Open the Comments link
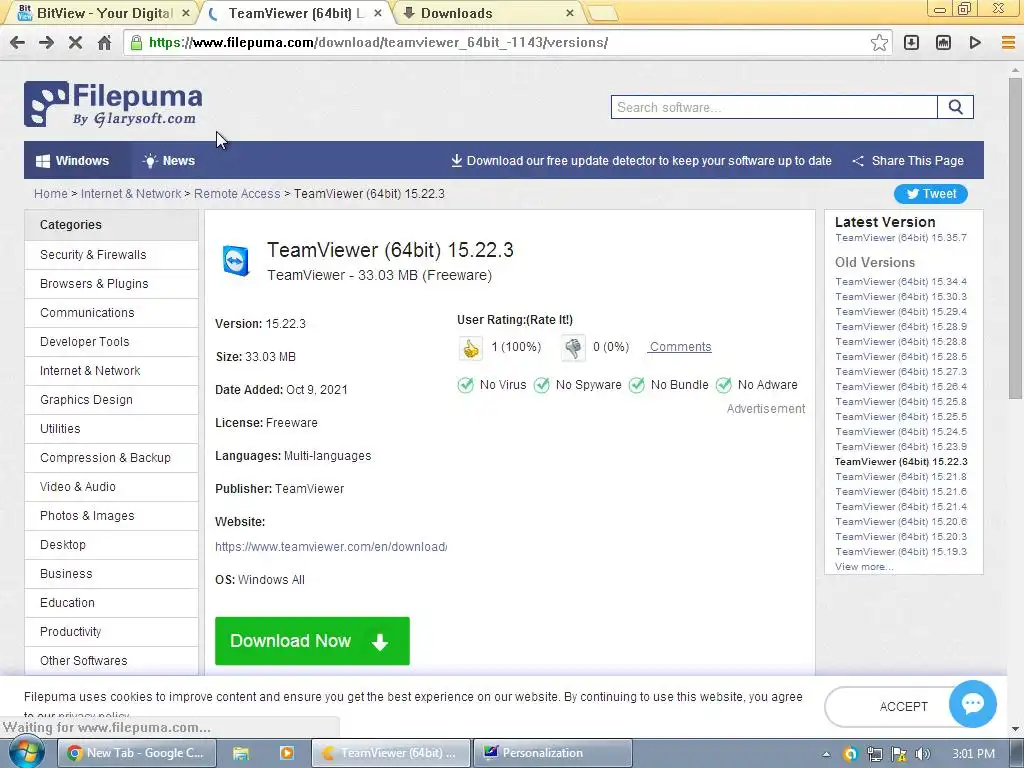The image size is (1024, 768). click(680, 347)
